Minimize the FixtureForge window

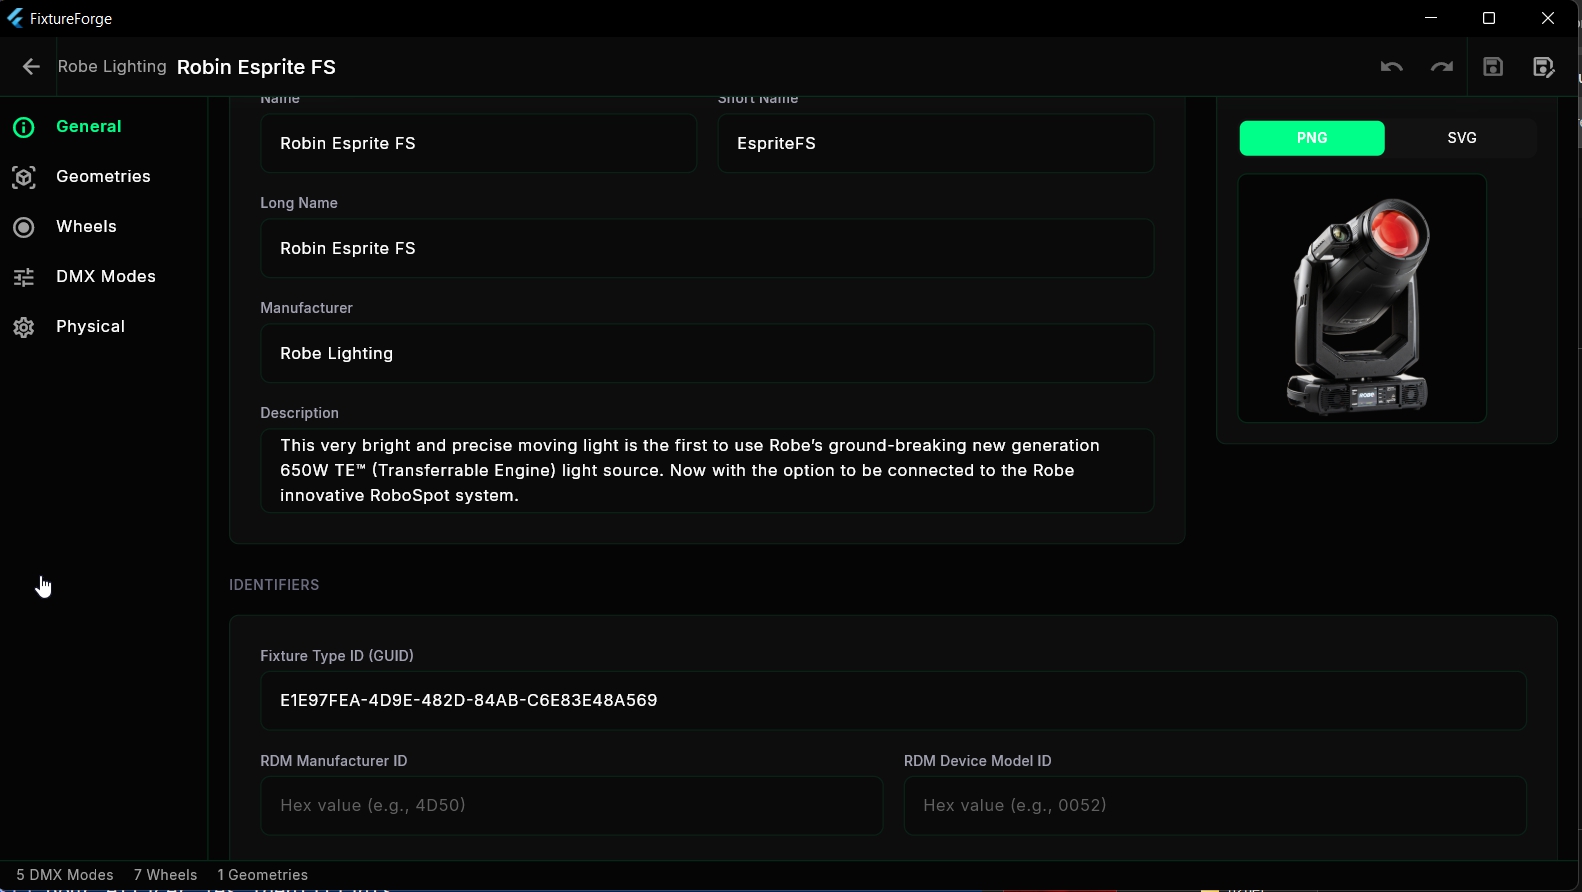[1431, 18]
